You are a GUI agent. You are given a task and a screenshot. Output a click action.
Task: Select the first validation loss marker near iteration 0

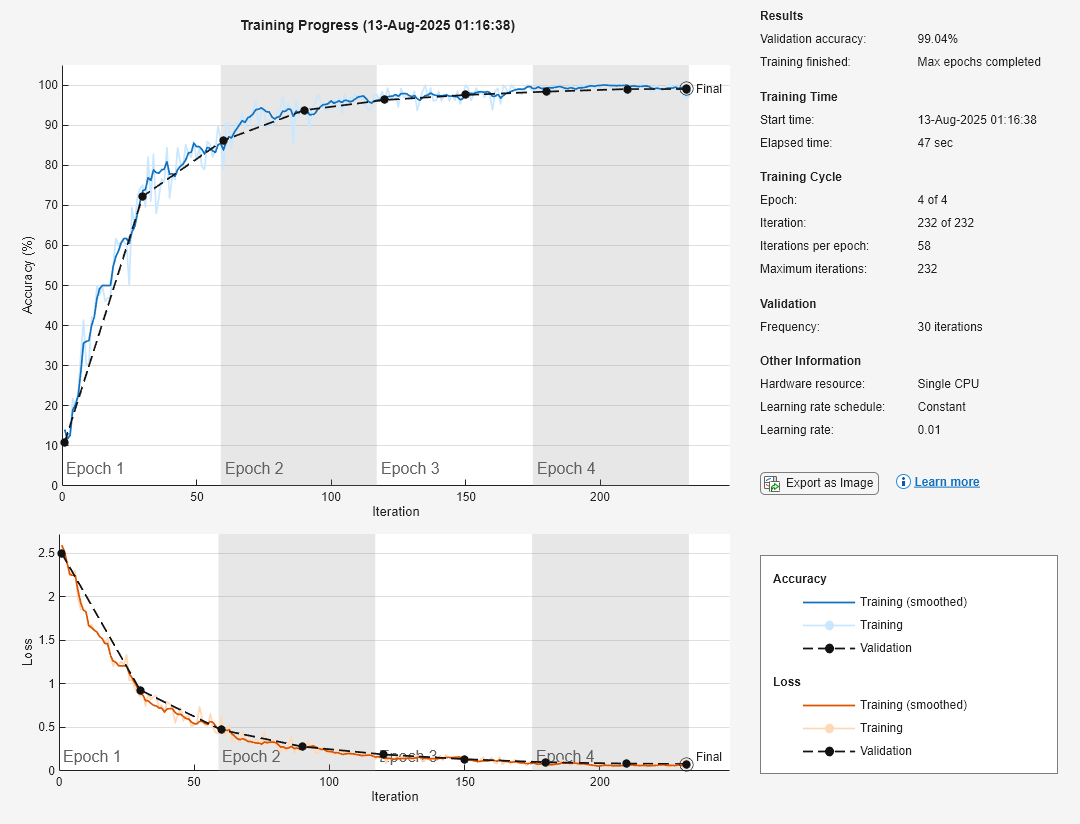point(62,555)
